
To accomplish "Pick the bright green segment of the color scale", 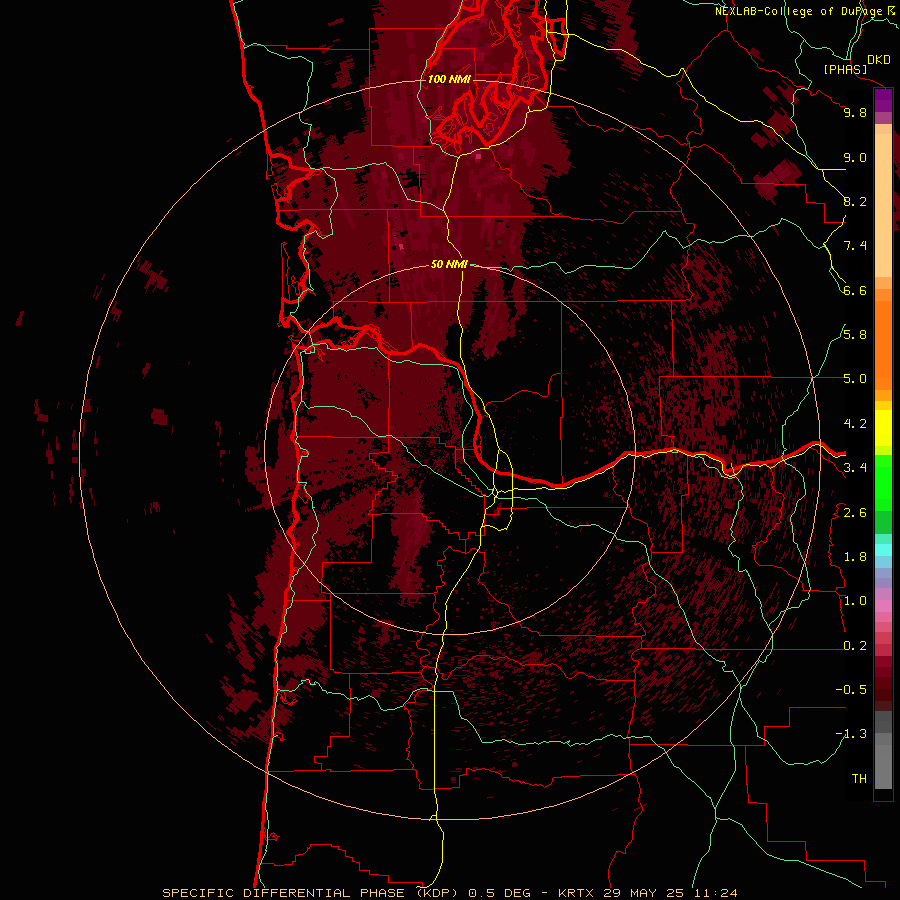I will click(883, 483).
